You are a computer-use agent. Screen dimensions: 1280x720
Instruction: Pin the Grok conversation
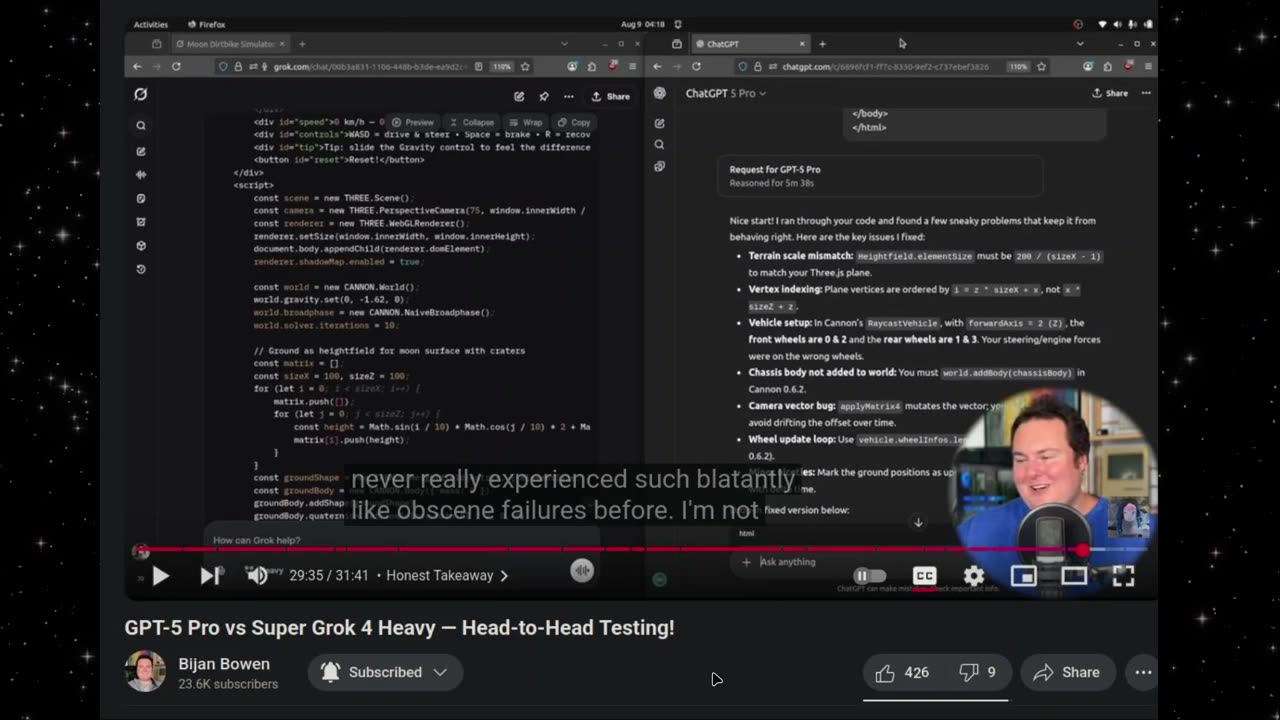pyautogui.click(x=544, y=97)
